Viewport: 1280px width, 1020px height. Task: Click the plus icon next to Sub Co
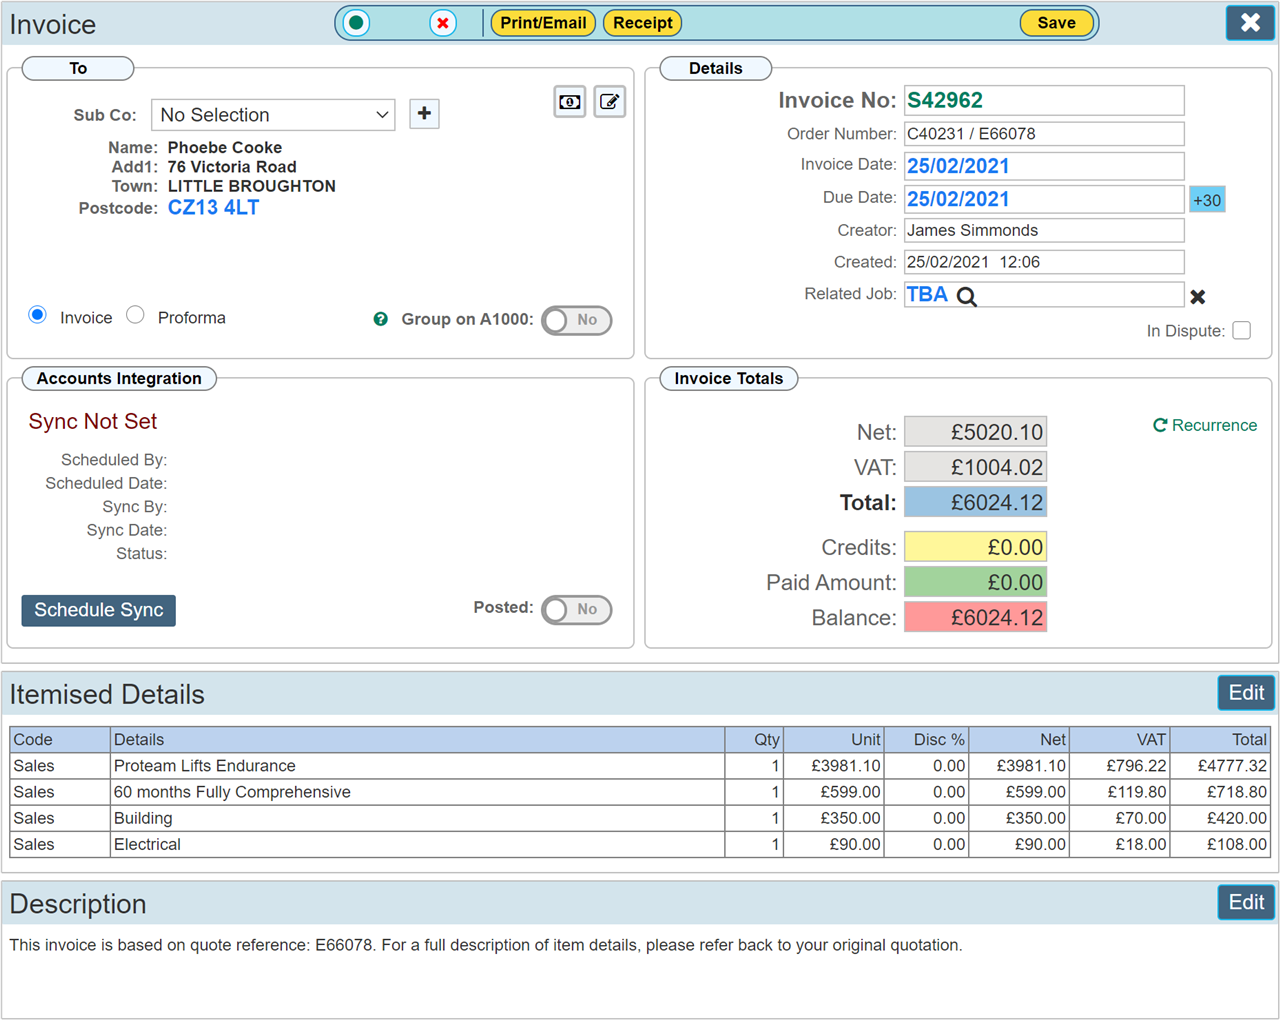424,114
